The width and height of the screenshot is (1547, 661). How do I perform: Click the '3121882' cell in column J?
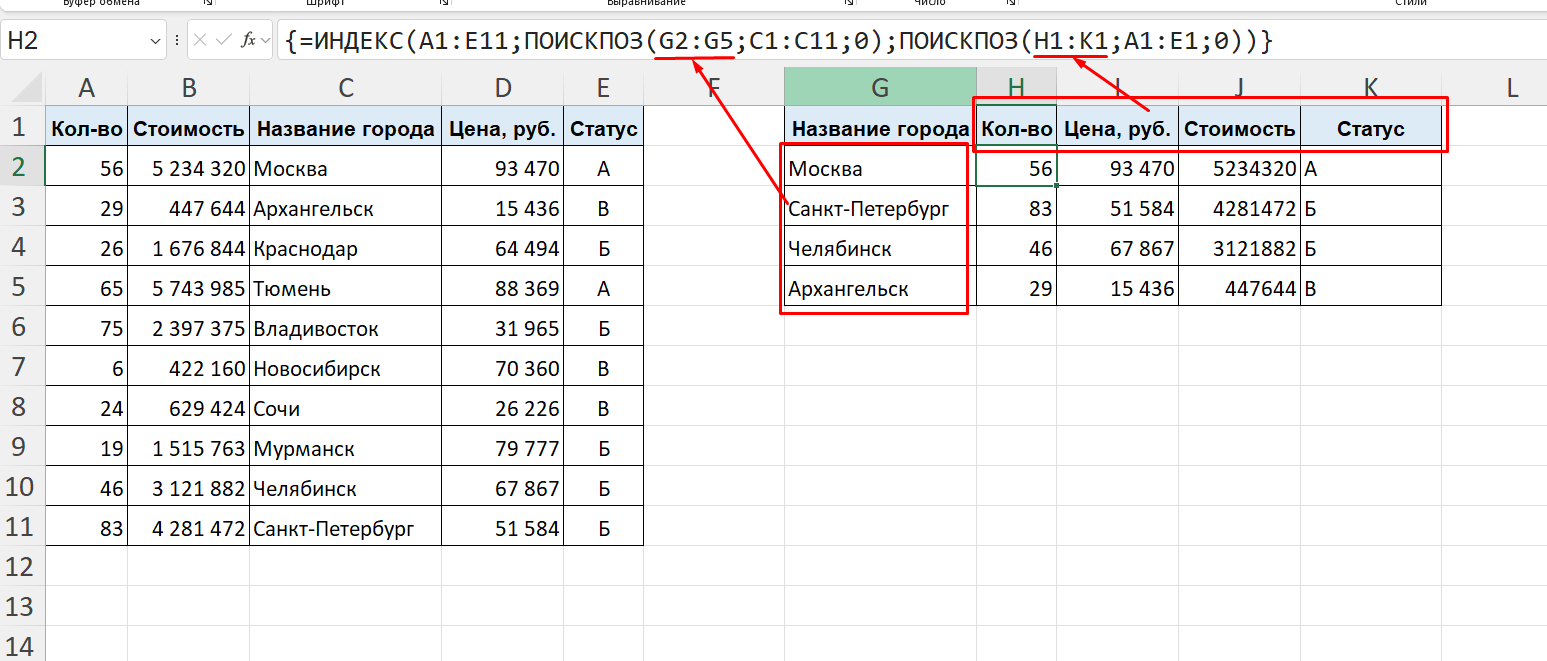click(1240, 248)
